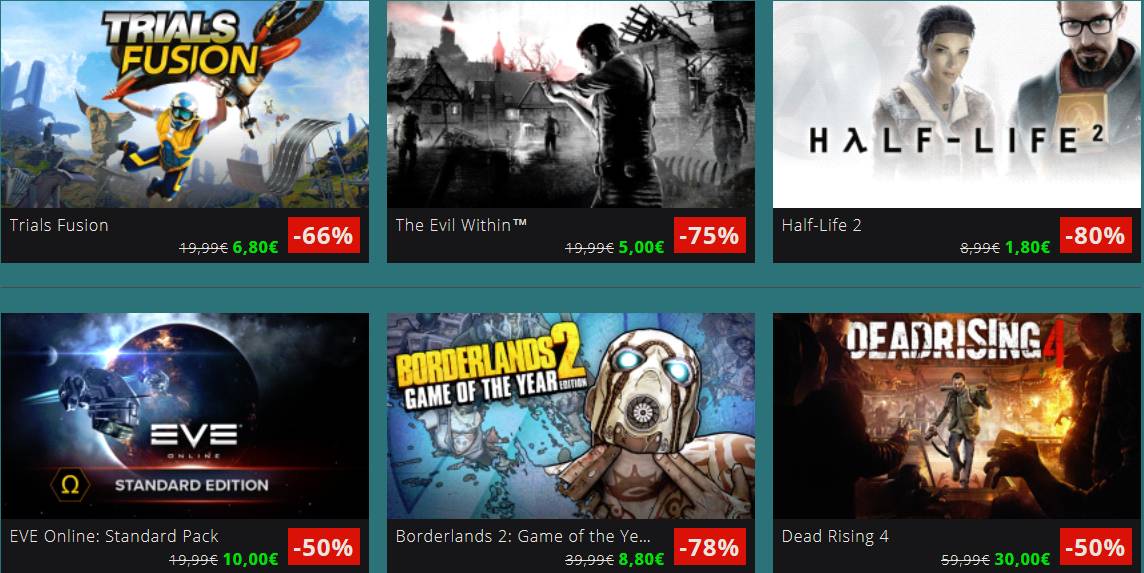The image size is (1144, 573).
Task: Click the Trials Fusion title link
Action: click(59, 225)
